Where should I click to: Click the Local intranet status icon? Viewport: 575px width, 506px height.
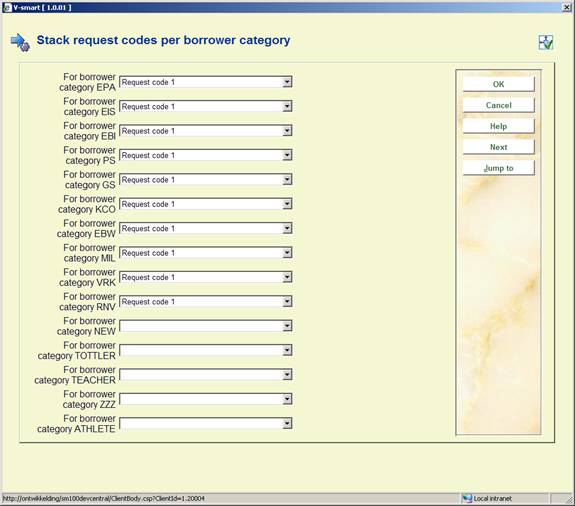click(467, 498)
